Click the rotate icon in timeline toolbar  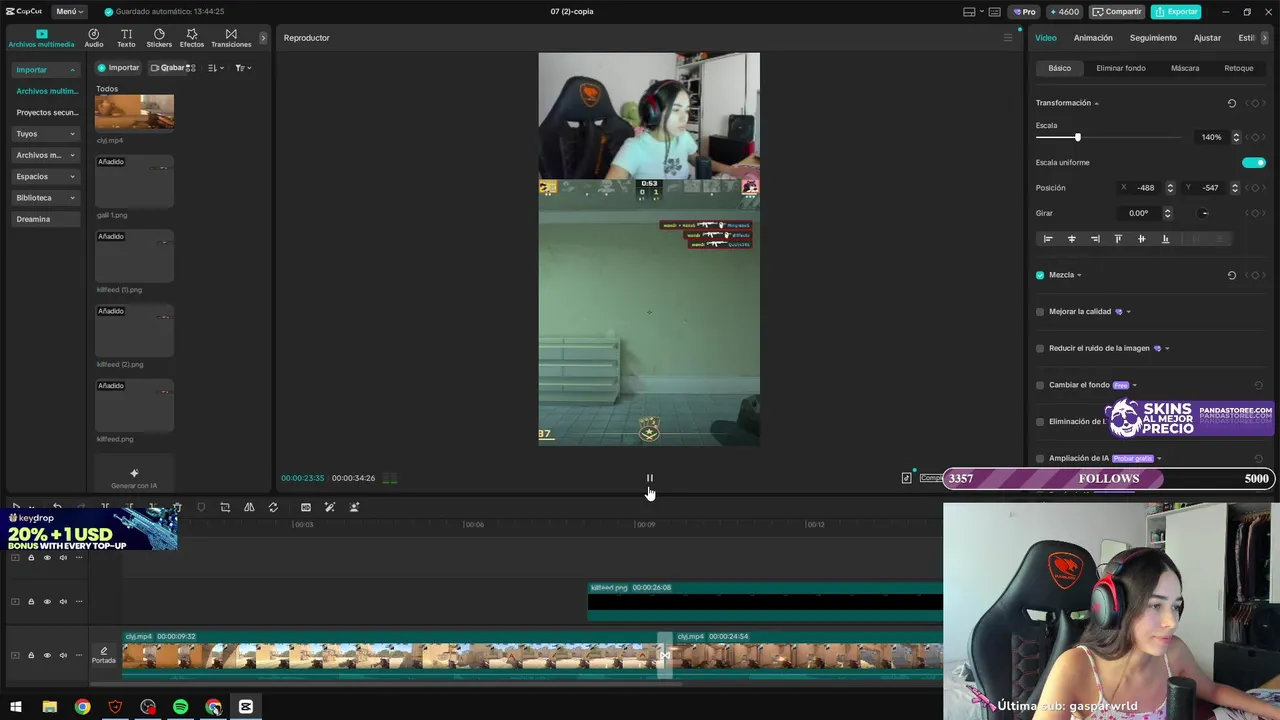tap(273, 507)
